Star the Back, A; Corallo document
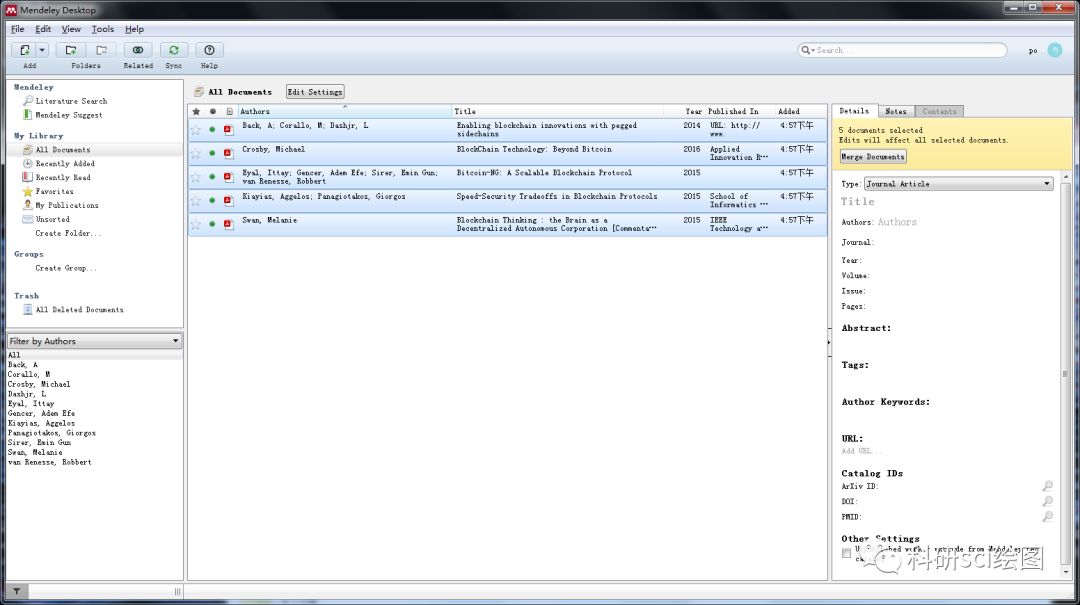 coord(196,130)
